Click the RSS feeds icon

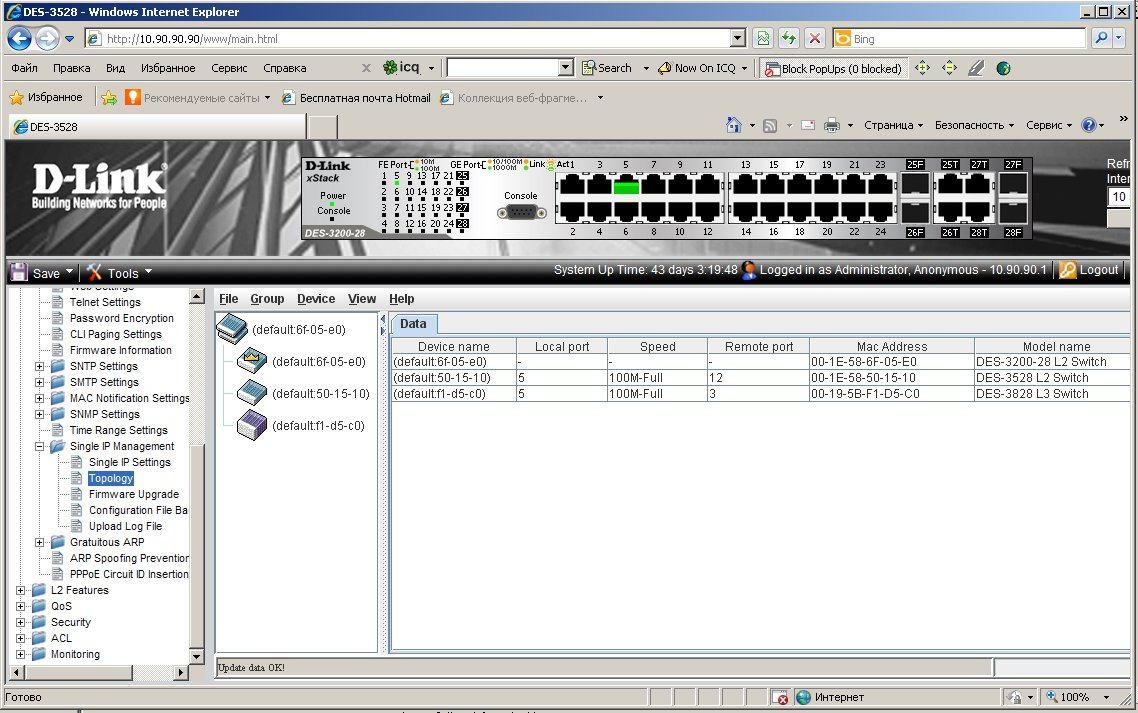point(770,125)
